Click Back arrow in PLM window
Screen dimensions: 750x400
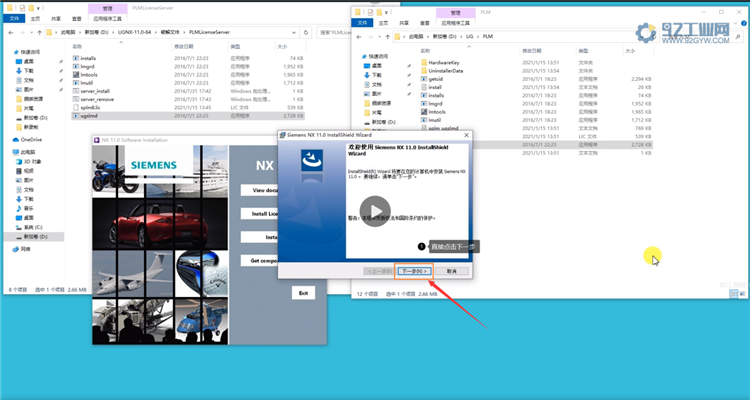coord(359,36)
